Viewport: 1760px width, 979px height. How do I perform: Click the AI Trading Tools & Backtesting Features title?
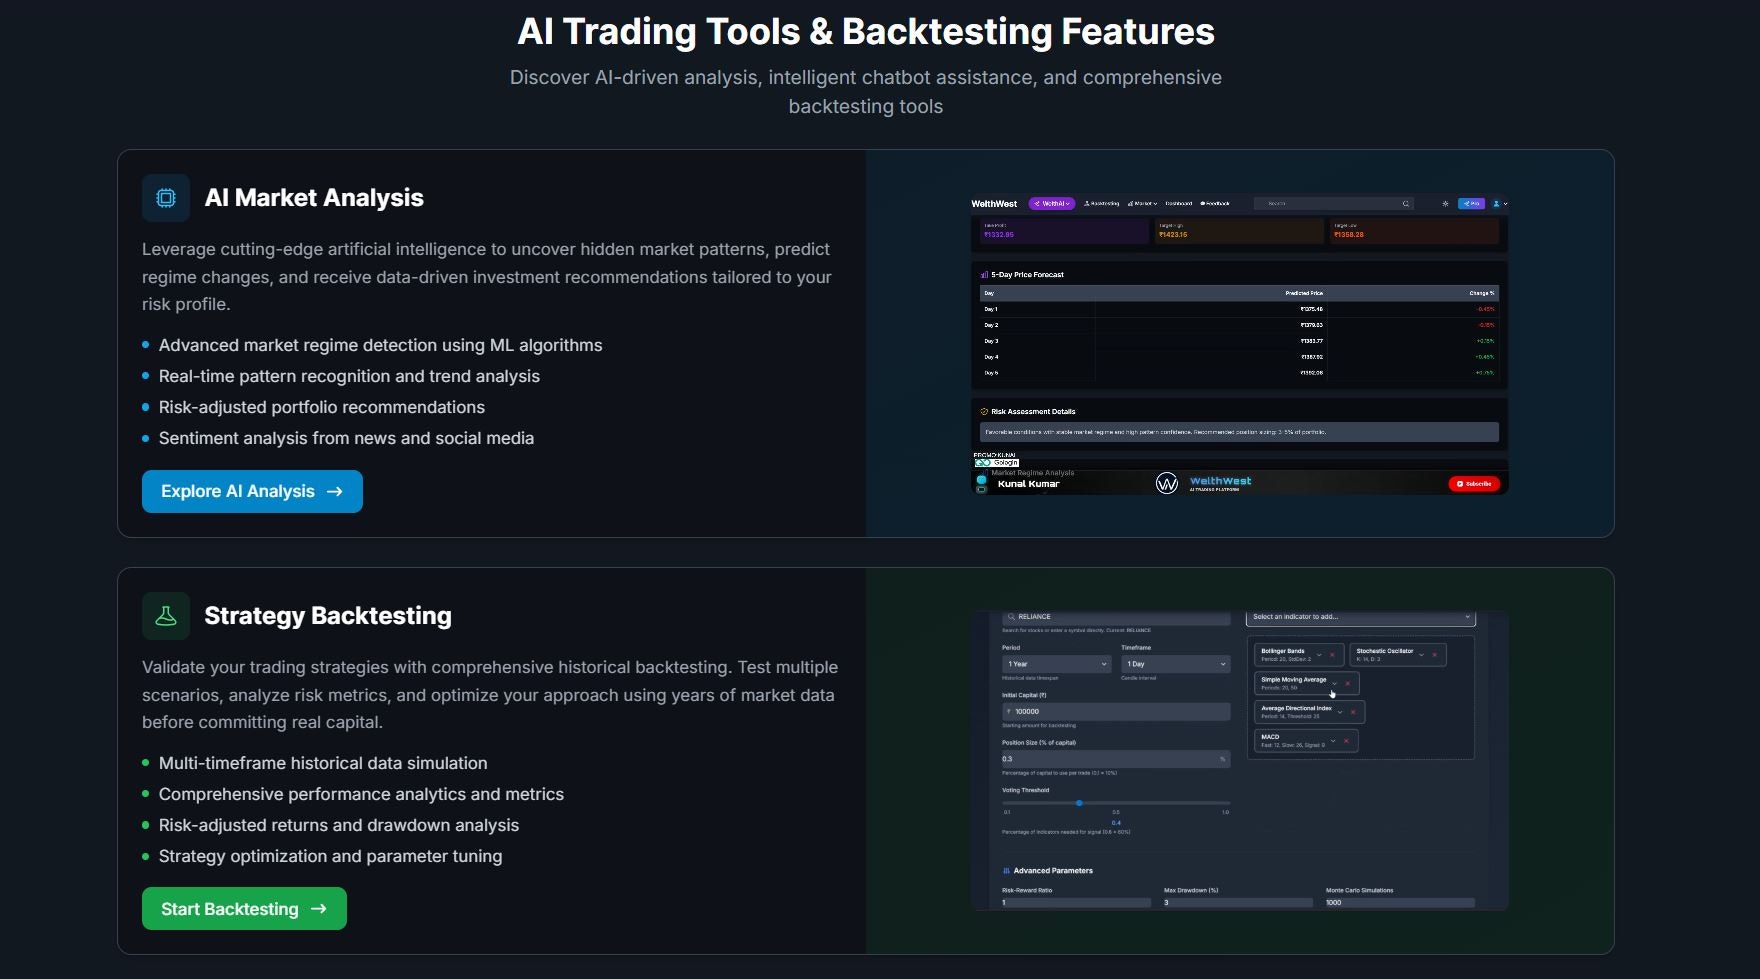(866, 32)
